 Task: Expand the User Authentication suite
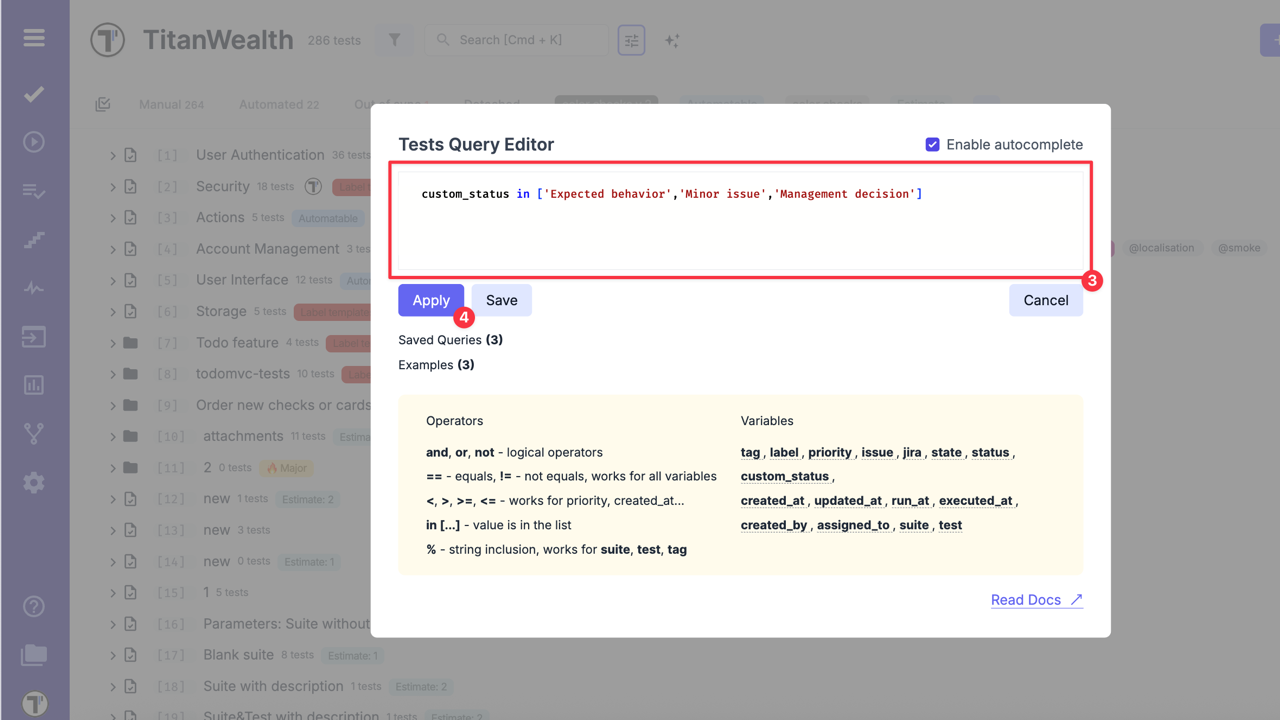tap(113, 155)
